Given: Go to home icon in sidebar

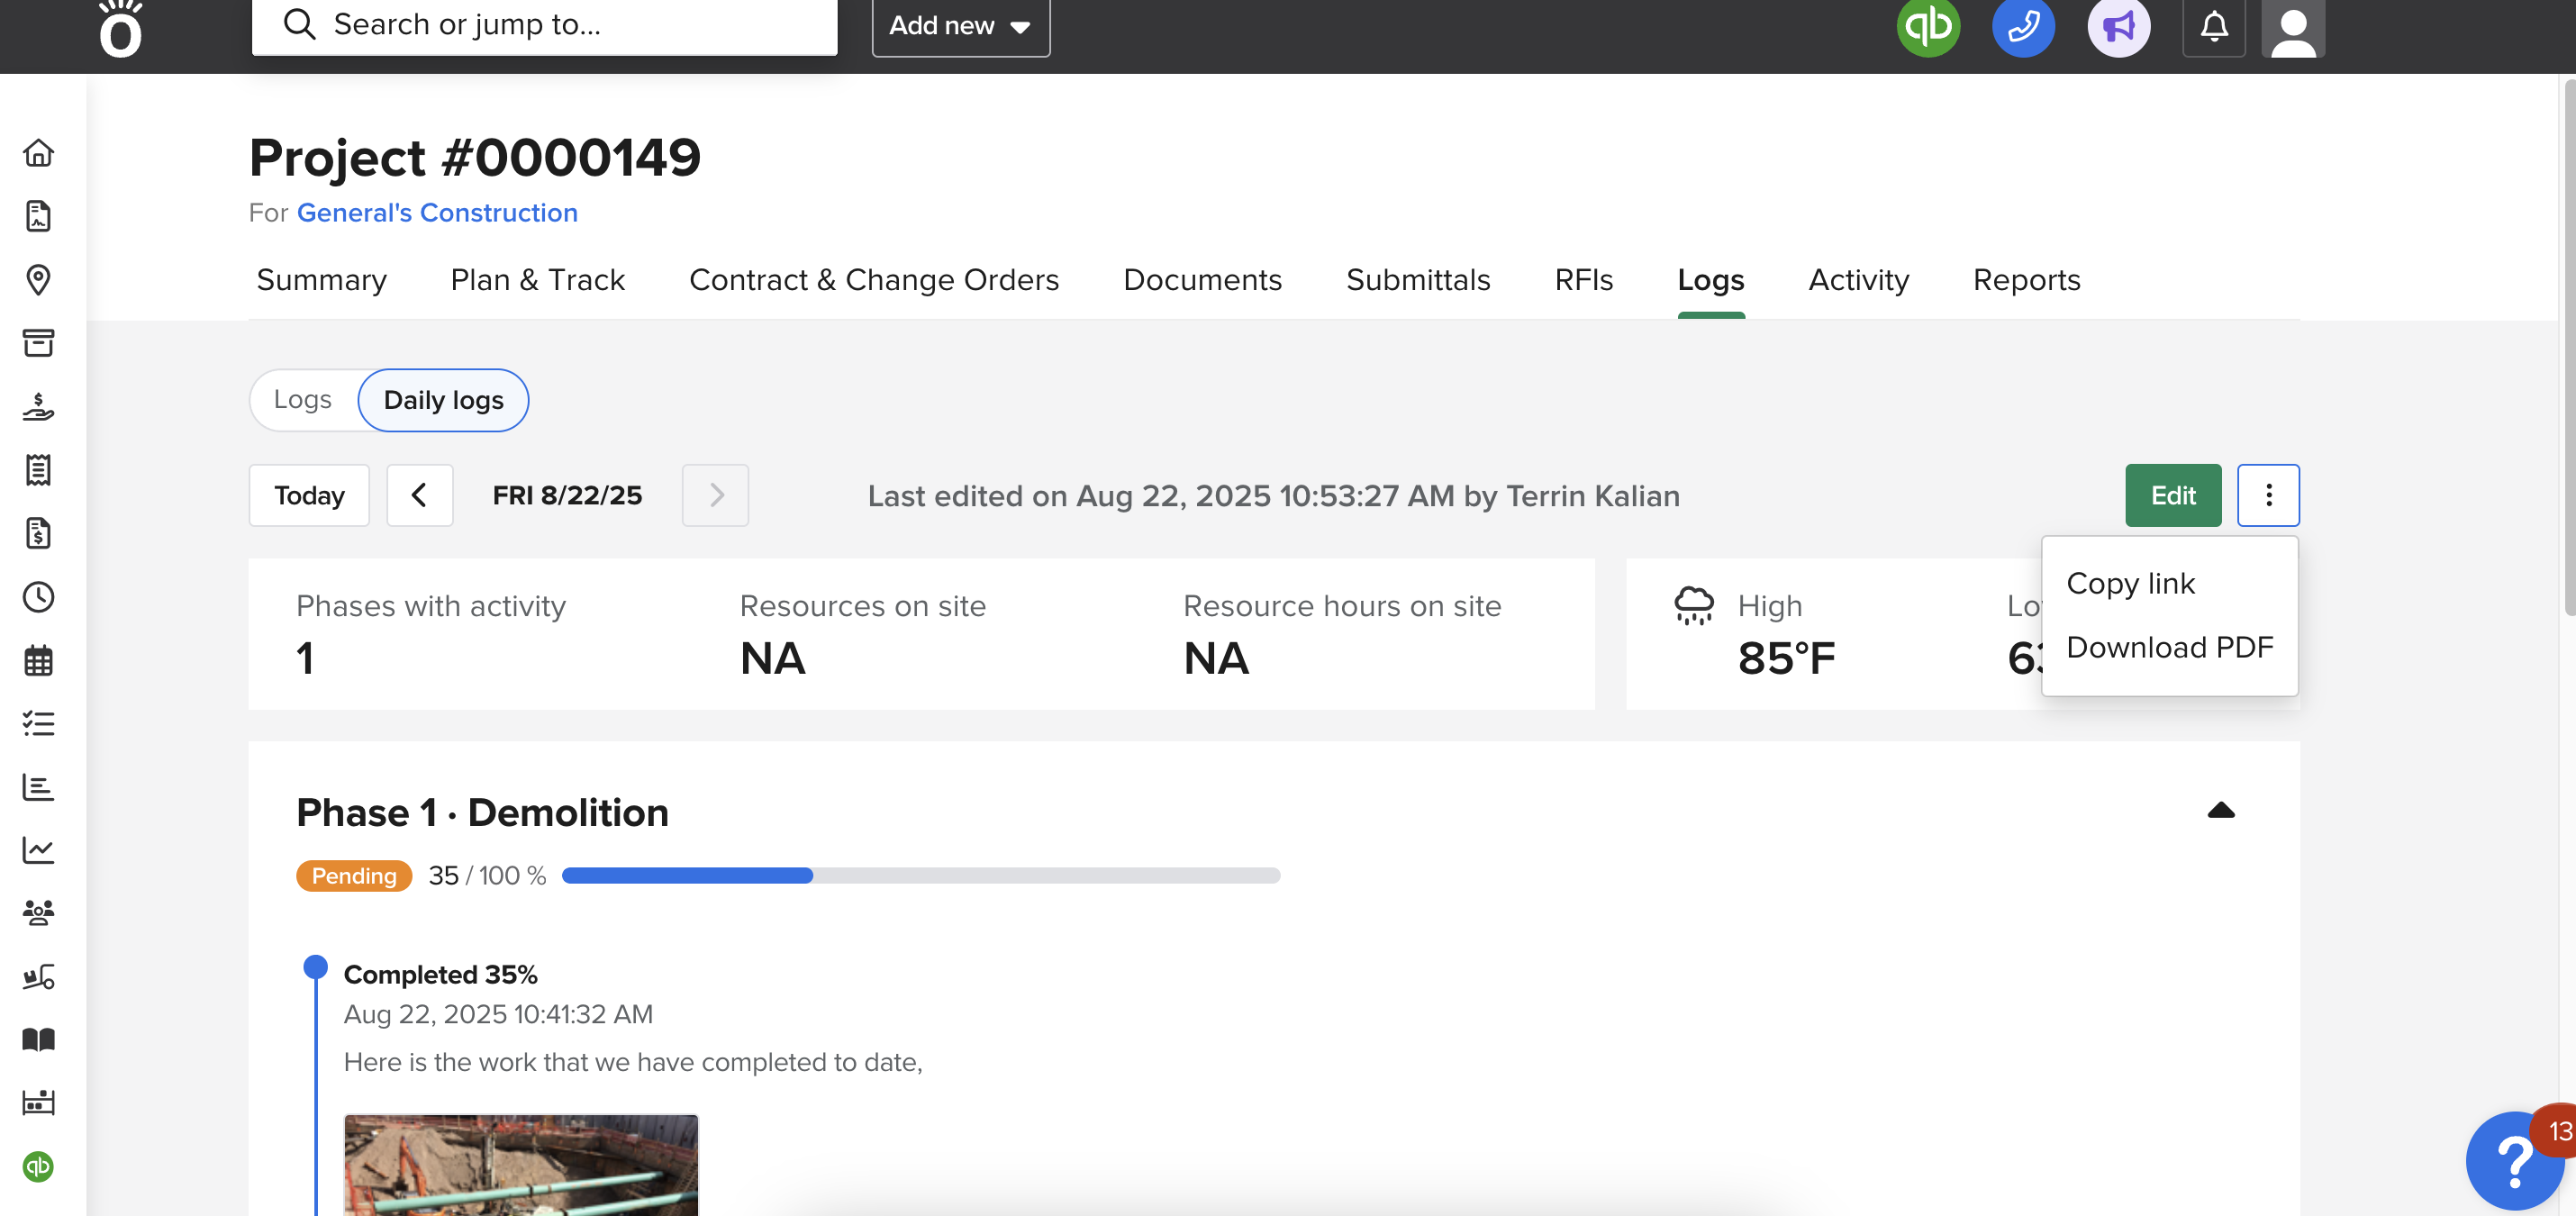Looking at the screenshot, I should [x=38, y=153].
